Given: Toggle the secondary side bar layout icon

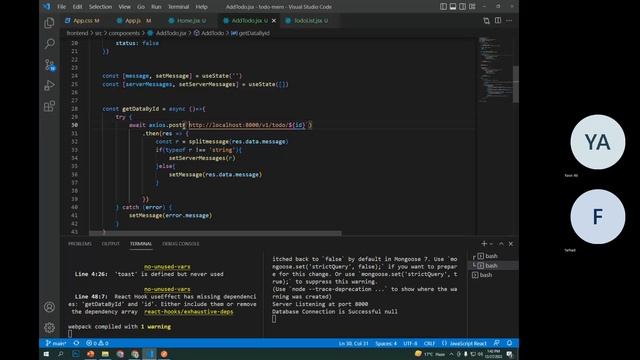Looking at the screenshot, I should 462,7.
